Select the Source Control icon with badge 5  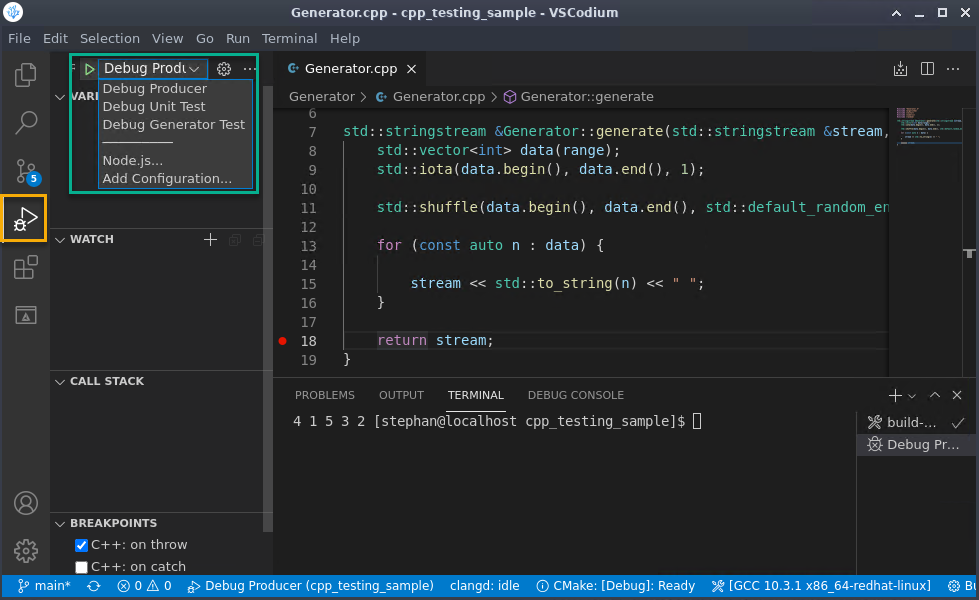(x=26, y=170)
